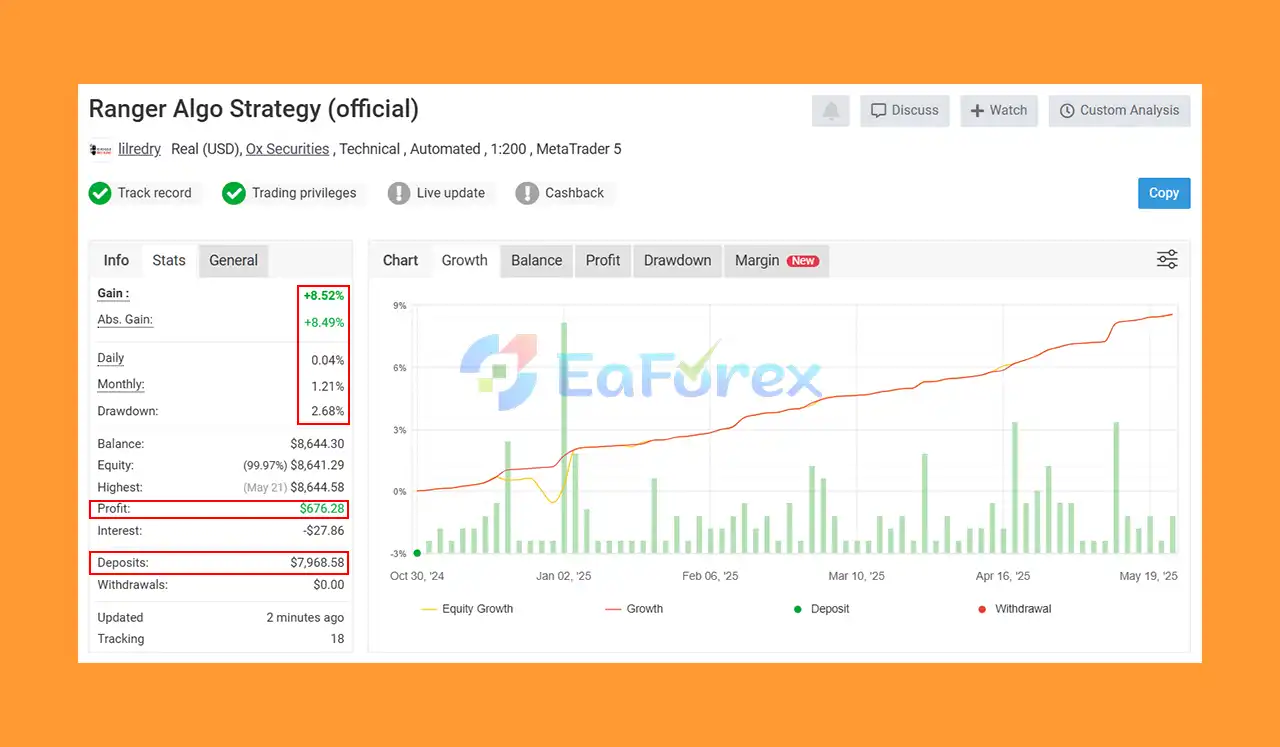Toggle the Withdrawal legend entry
Screen dimensions: 1280x747
[1014, 609]
